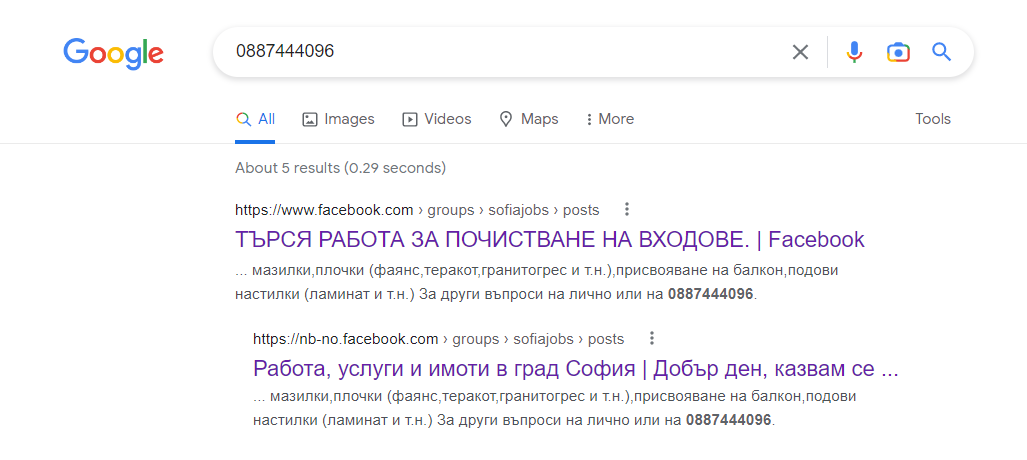
Task: Click the https://www.facebook.com breadcrumb URL
Action: click(324, 210)
